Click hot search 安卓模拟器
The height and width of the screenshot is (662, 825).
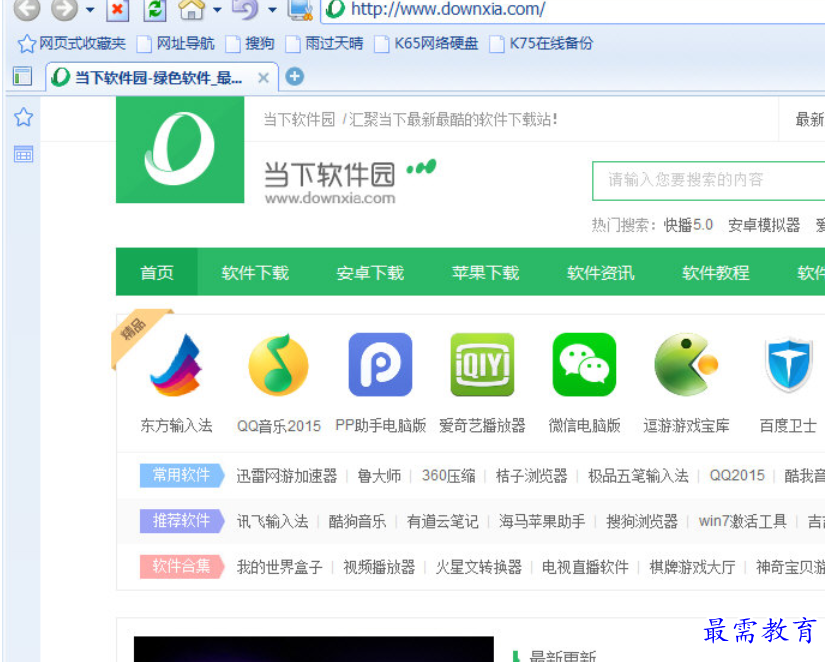click(764, 225)
